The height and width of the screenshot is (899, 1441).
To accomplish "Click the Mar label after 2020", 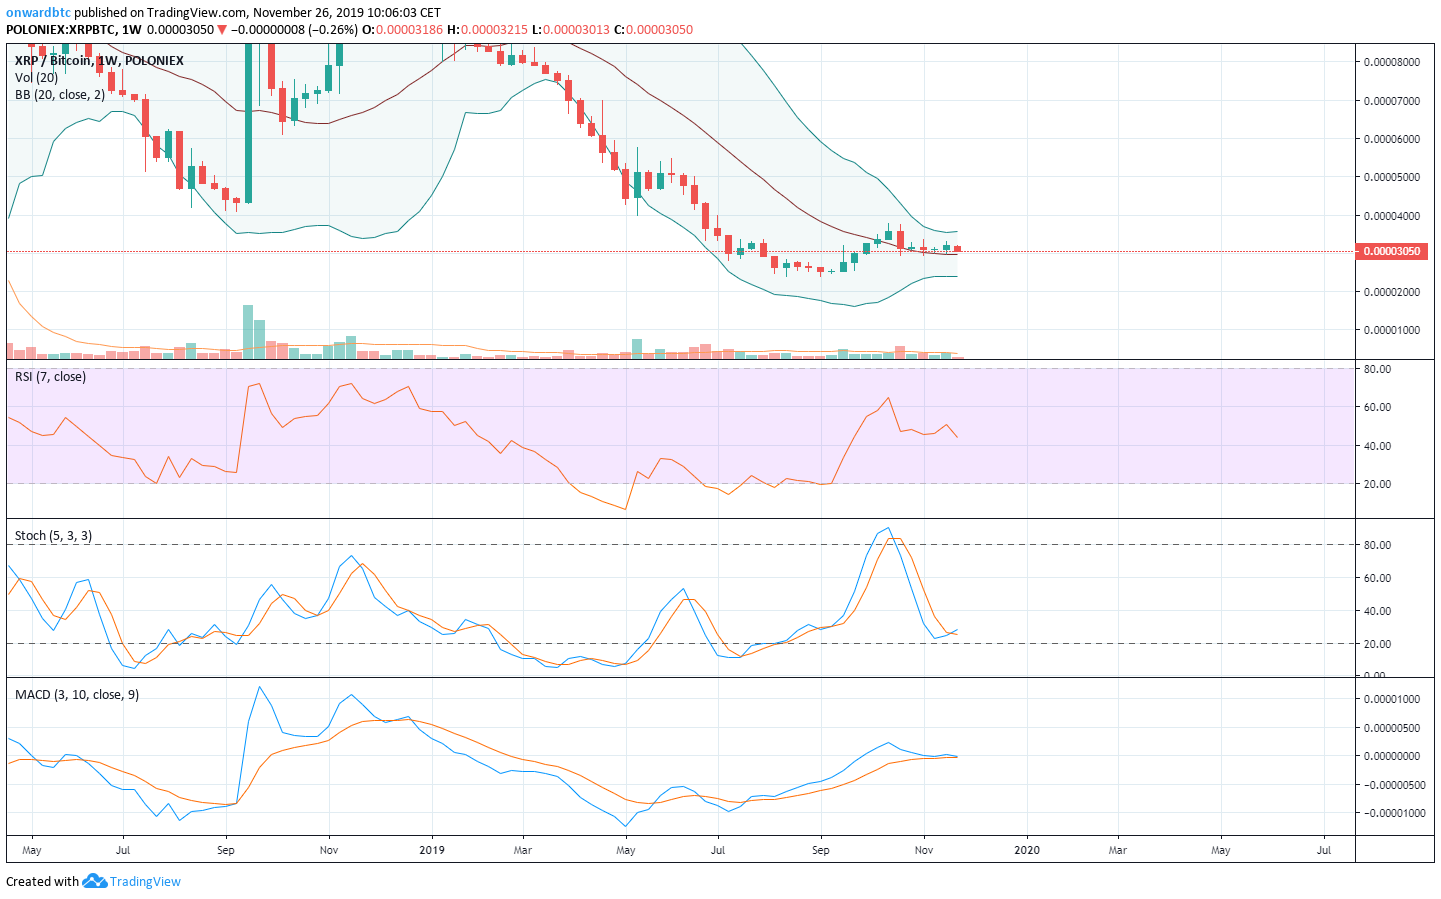I will click(x=1117, y=850).
